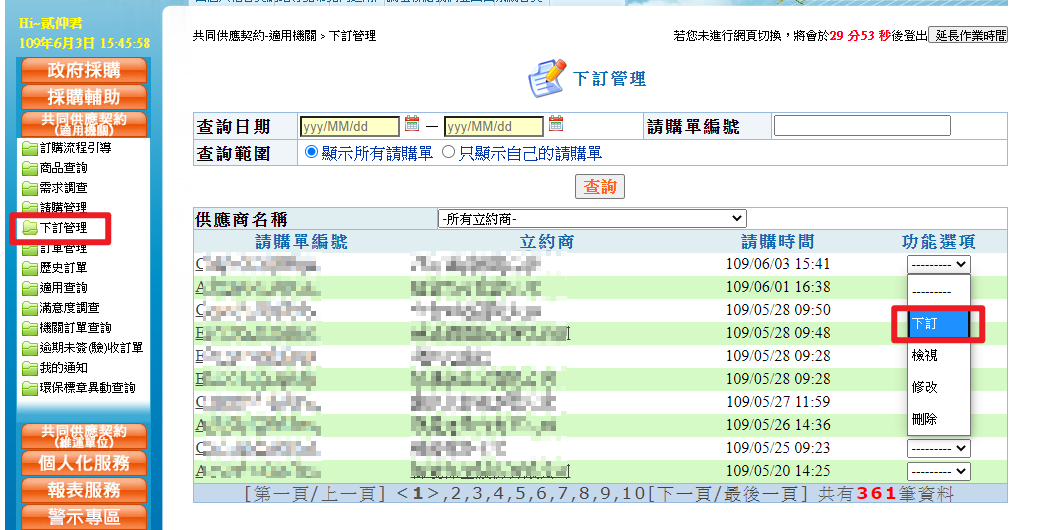Open the start date calendar picker icon
This screenshot has height=530, width=1041.
[x=412, y=123]
